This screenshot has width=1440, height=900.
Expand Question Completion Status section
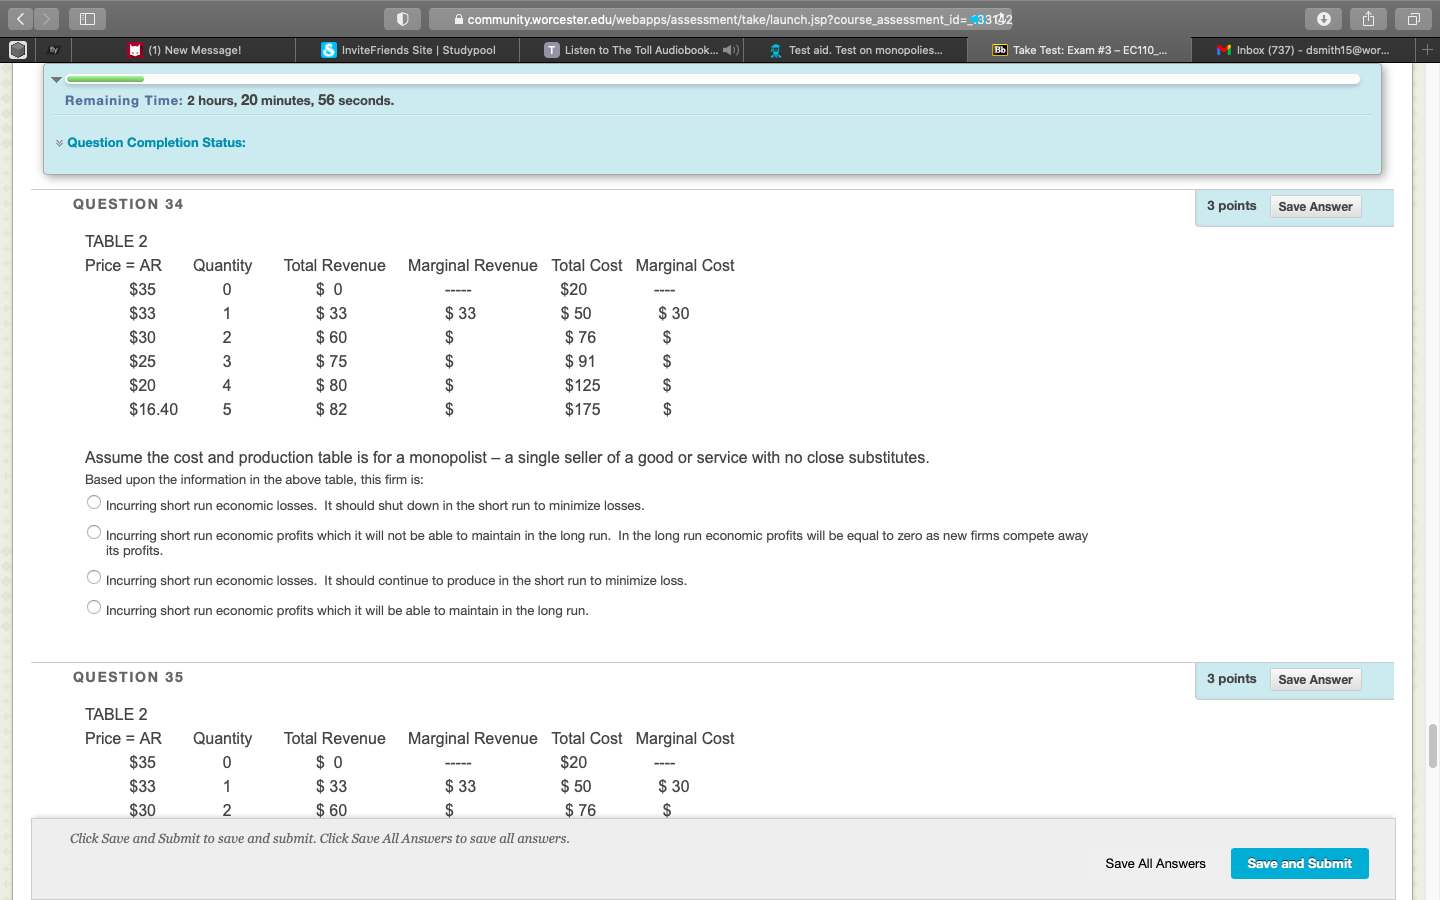coord(155,143)
